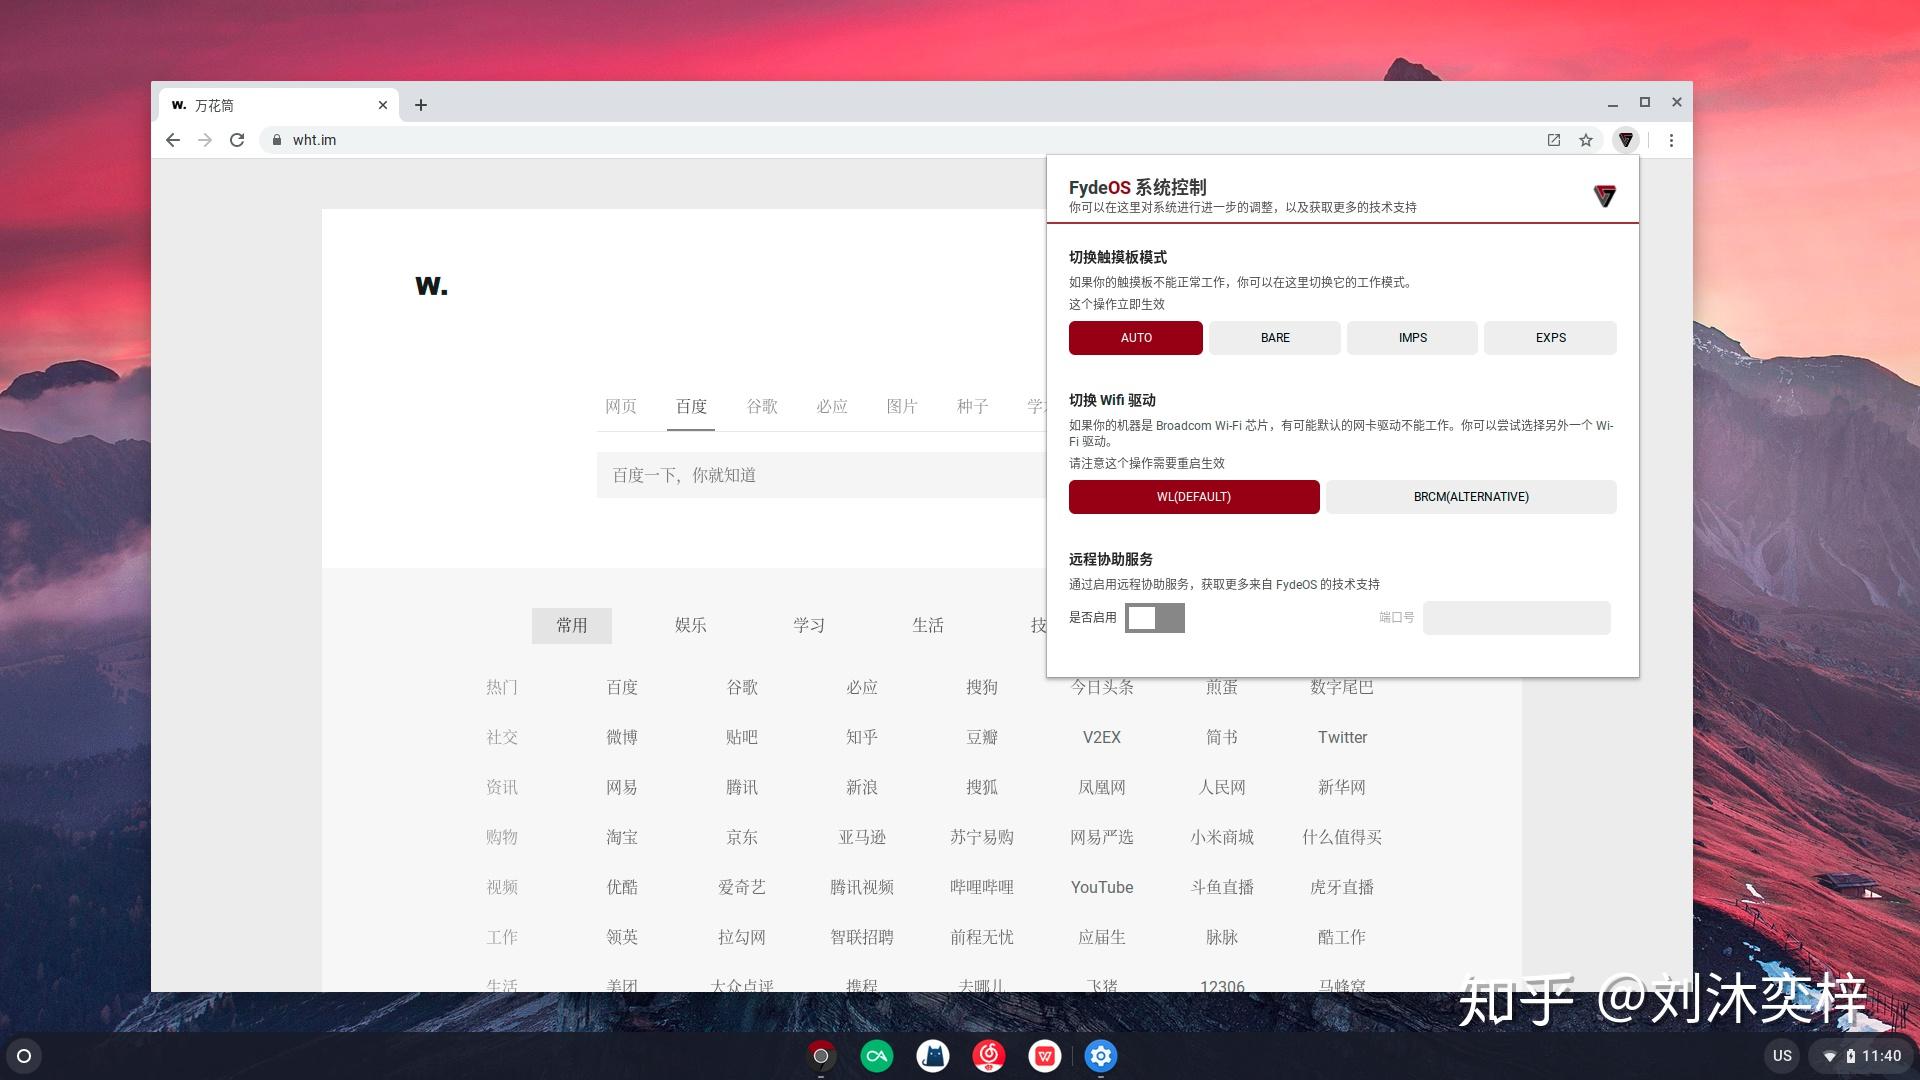Reload the current page
The image size is (1920, 1080).
click(x=237, y=140)
